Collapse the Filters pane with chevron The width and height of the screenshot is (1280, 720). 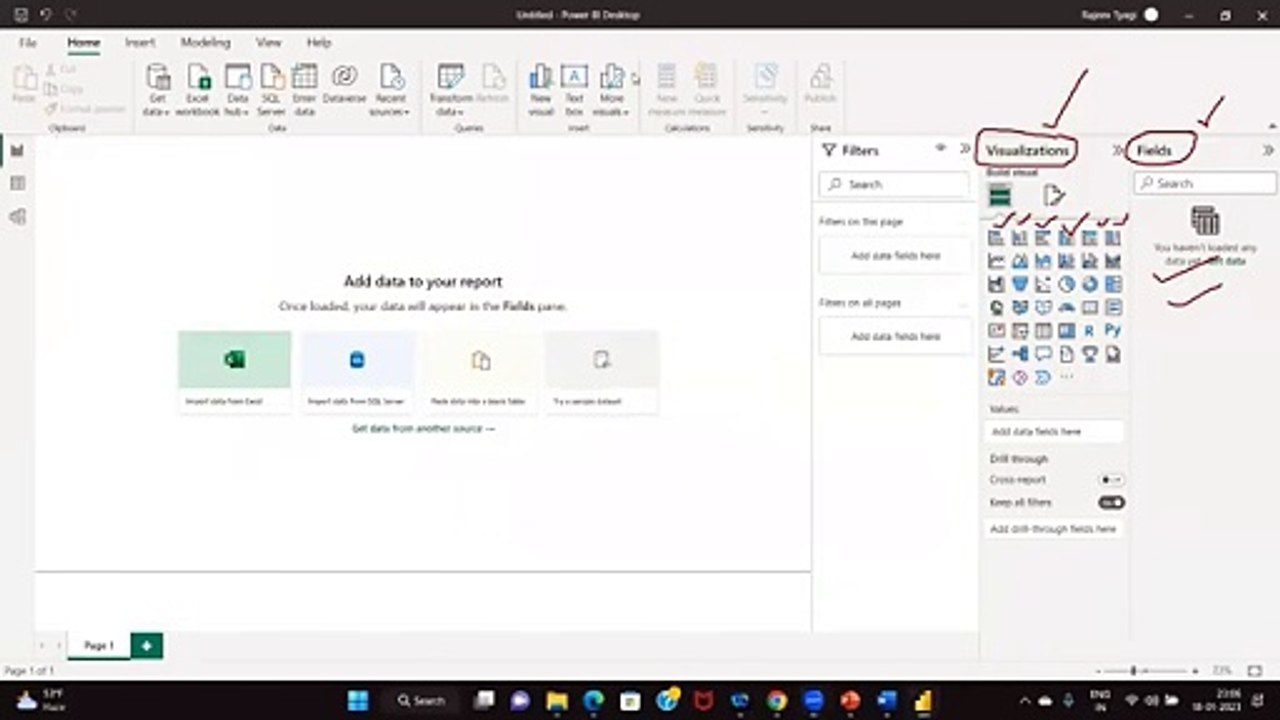pos(965,148)
